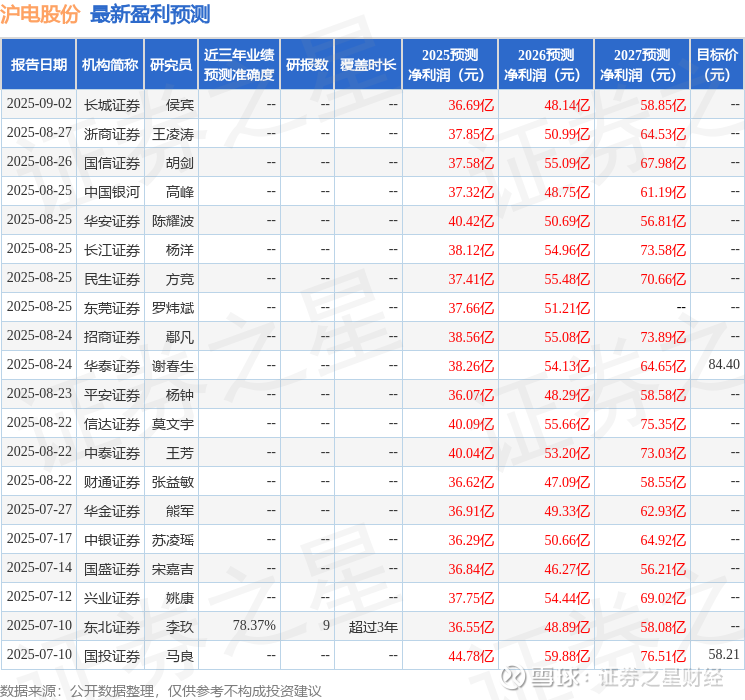745x700 pixels.
Task: Click the 2026预测净利润 column header
Action: [546, 65]
